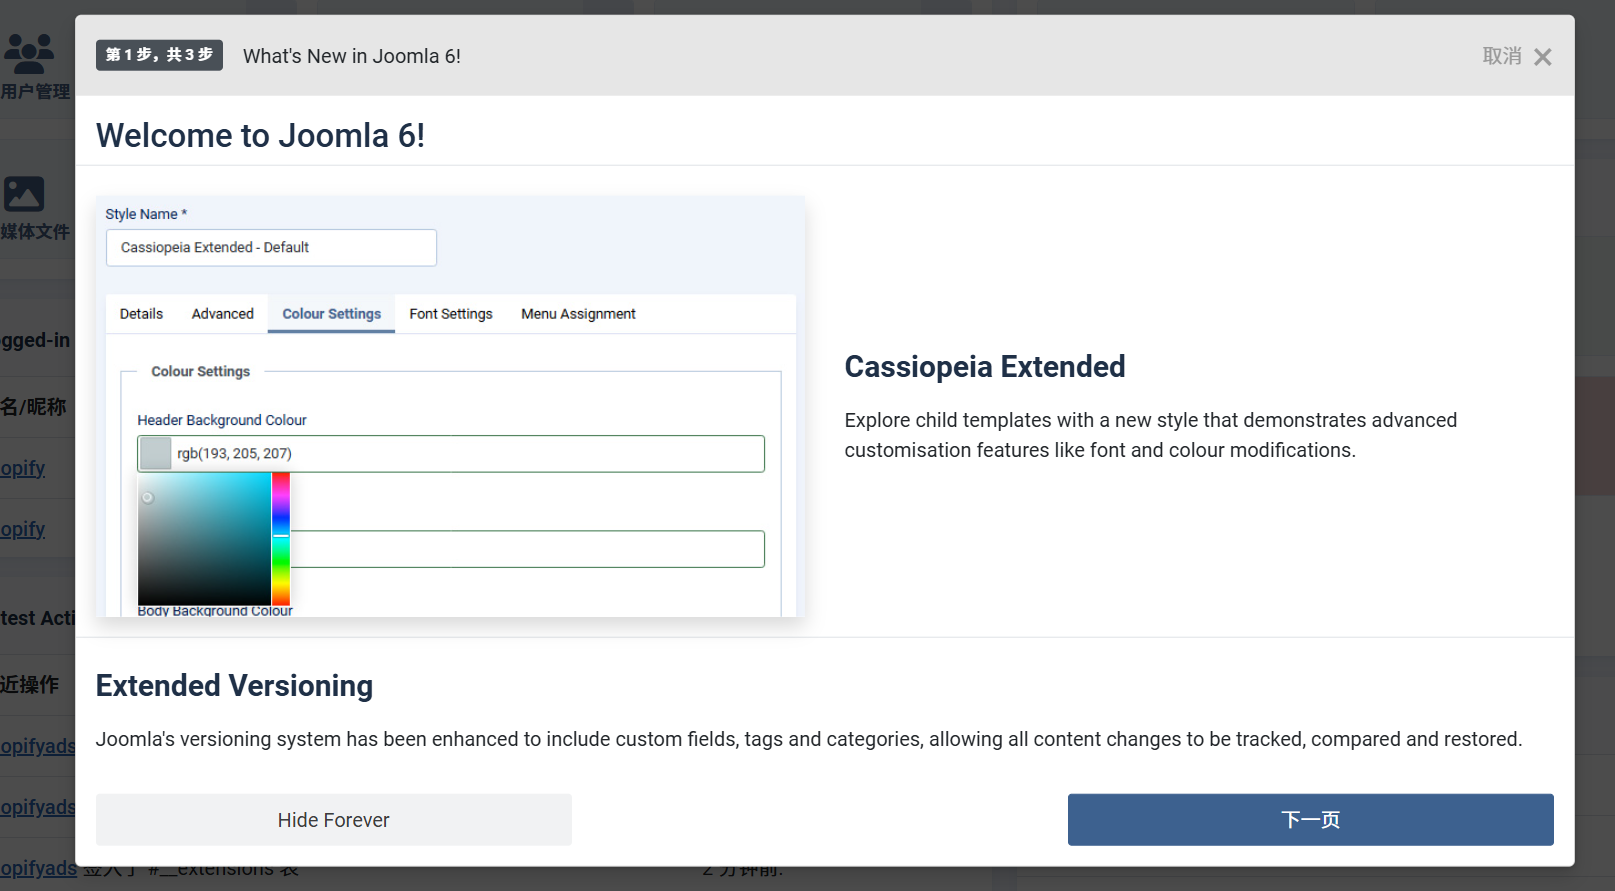Screen dimensions: 1615x891
Task: Open the Font Settings tab
Action: point(451,314)
